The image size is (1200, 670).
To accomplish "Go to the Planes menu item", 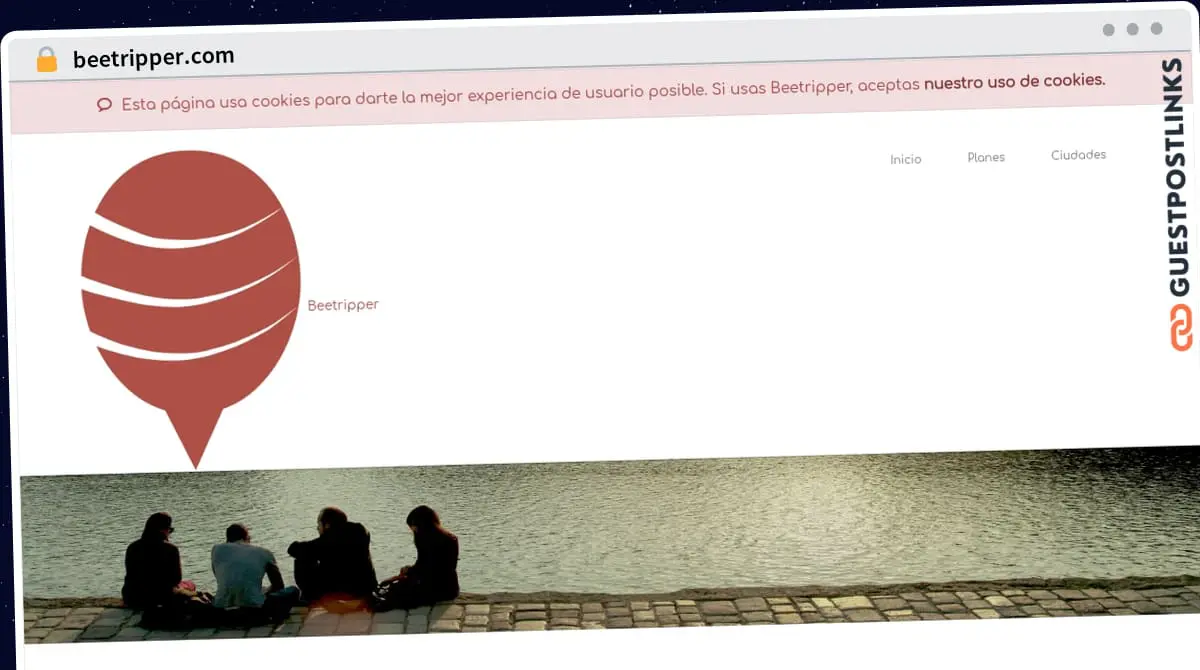I will (x=986, y=157).
